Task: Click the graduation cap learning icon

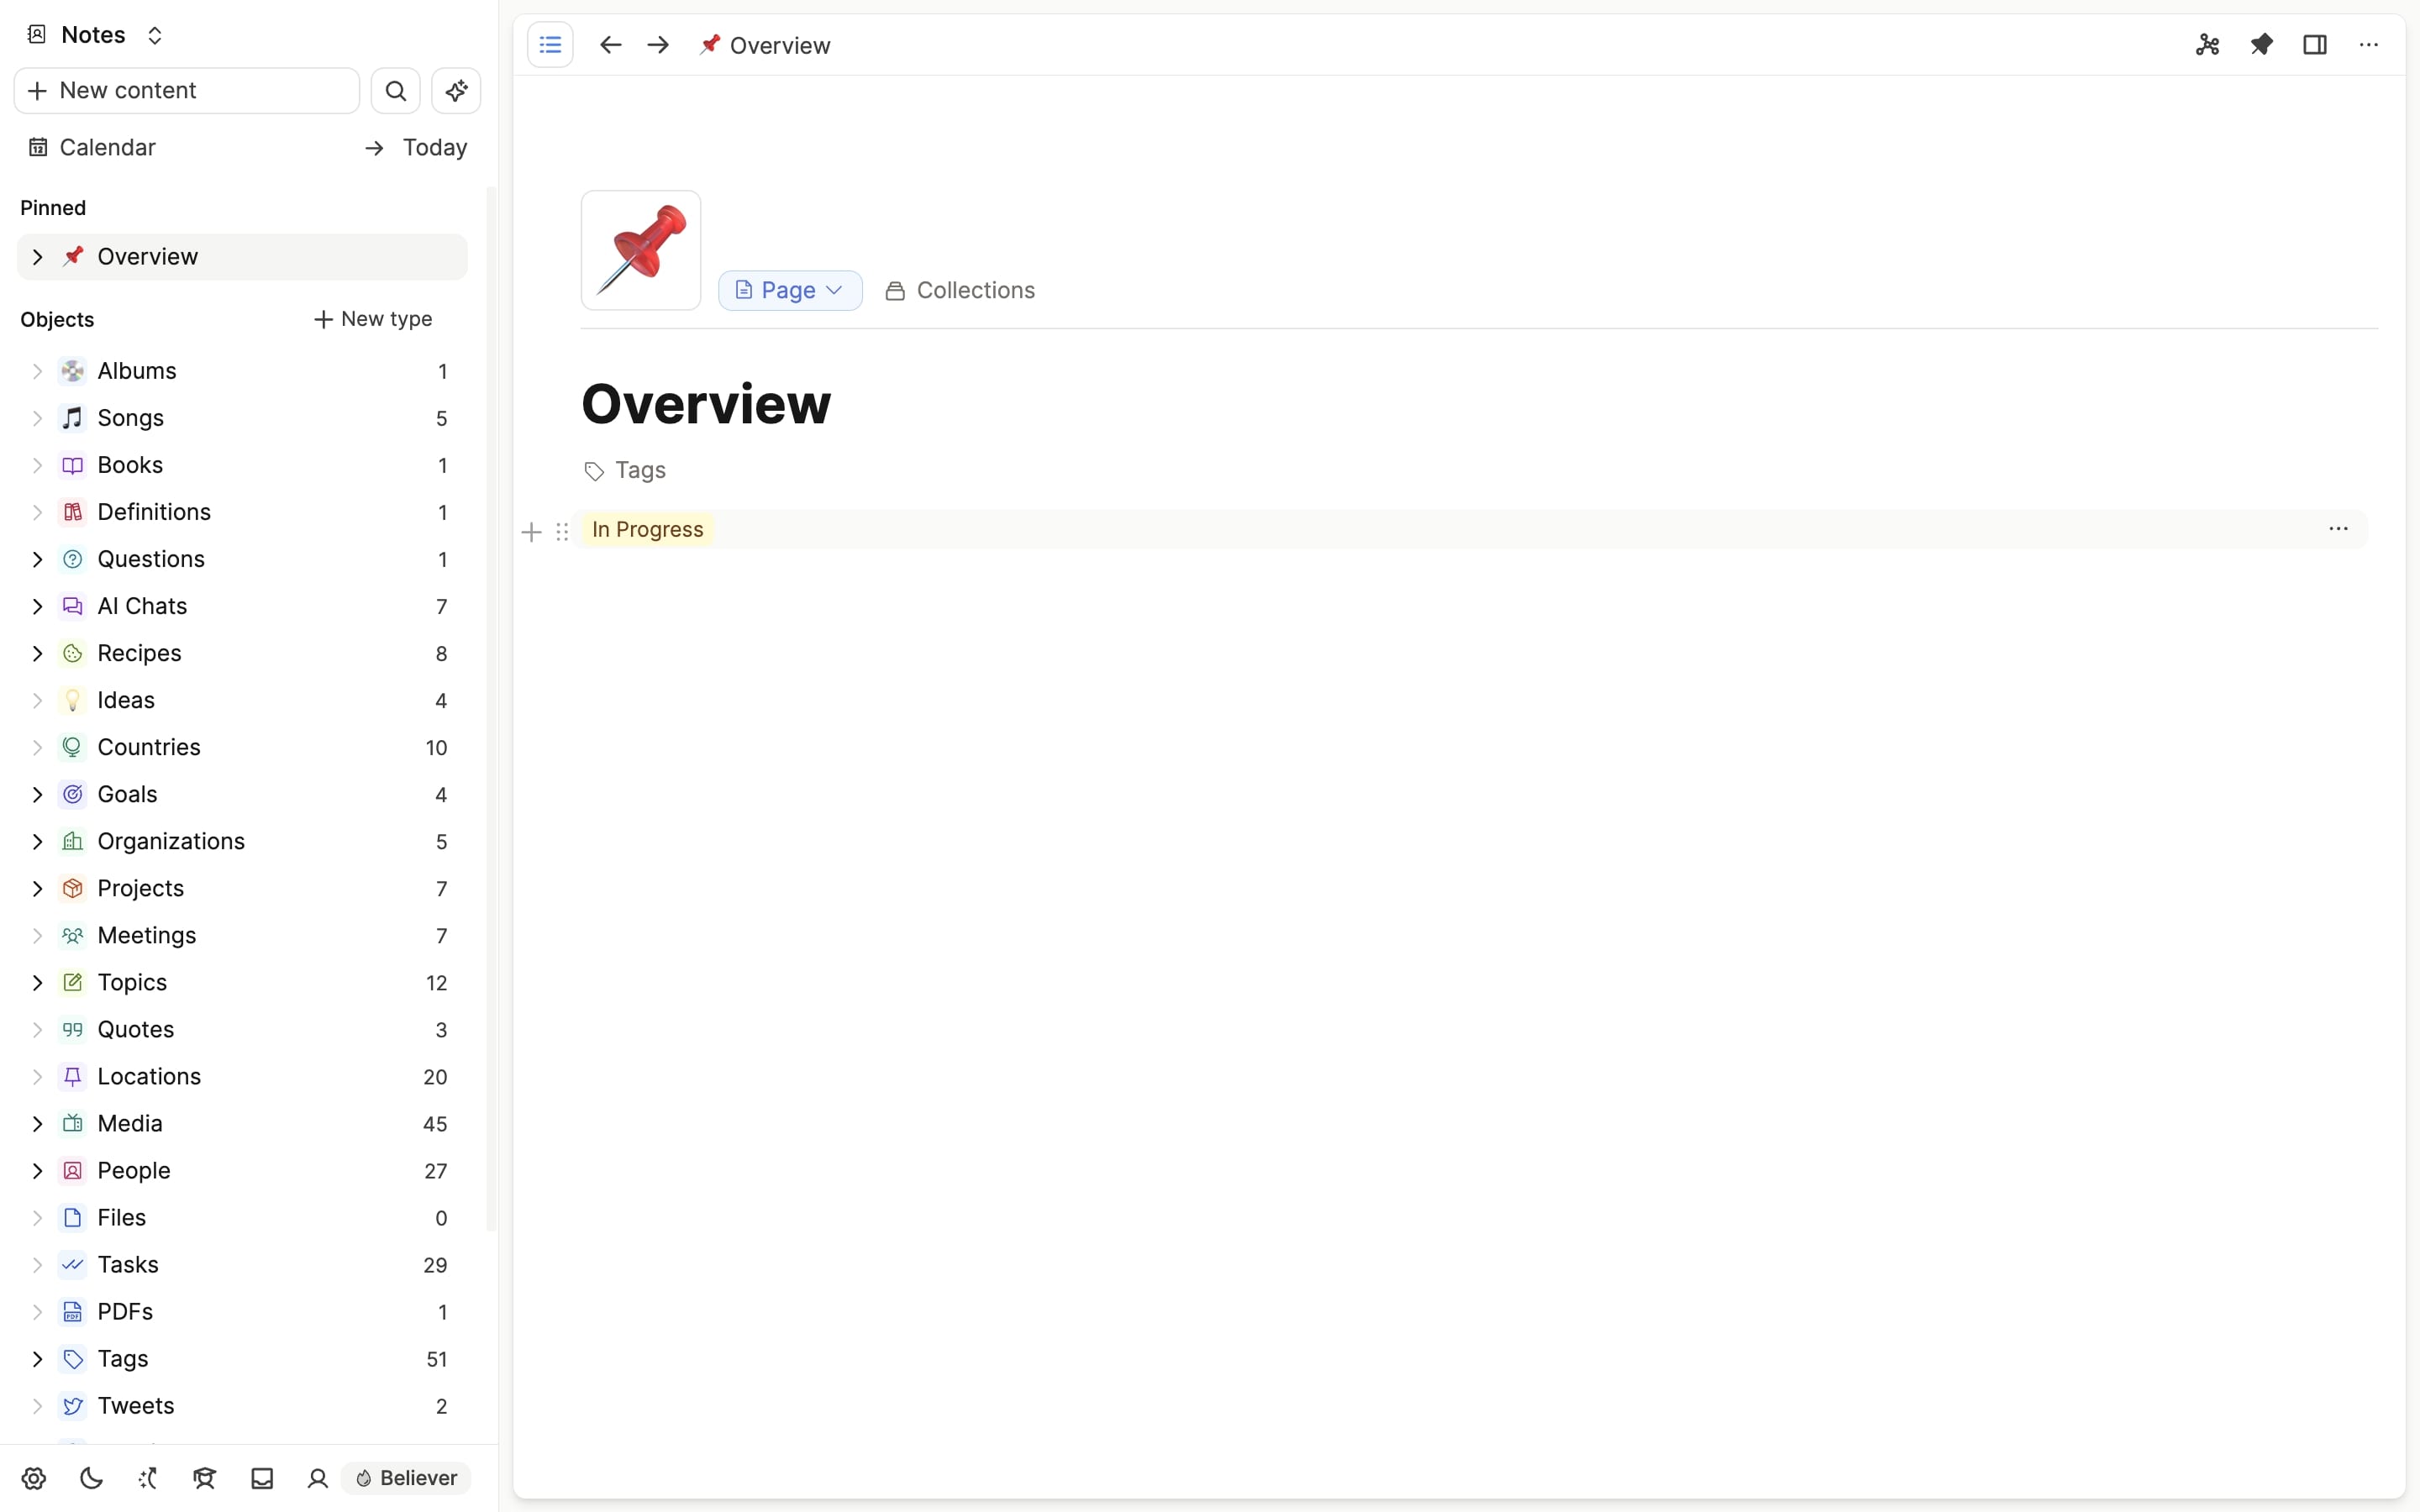Action: (205, 1478)
